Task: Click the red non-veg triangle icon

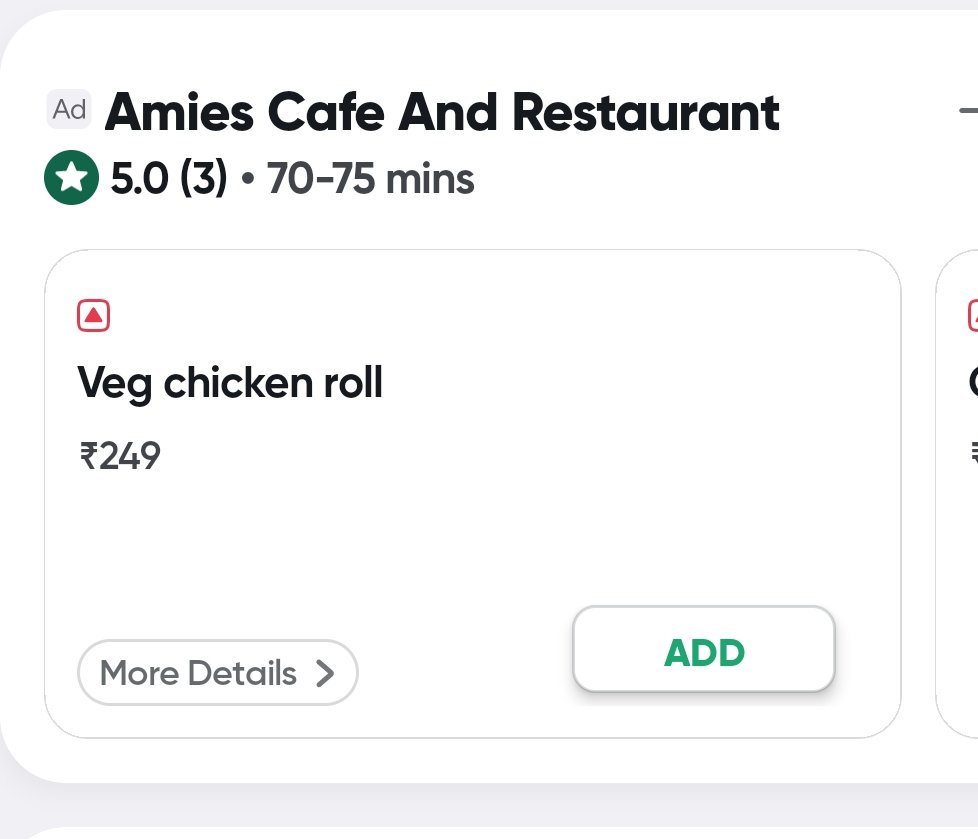Action: tap(93, 316)
